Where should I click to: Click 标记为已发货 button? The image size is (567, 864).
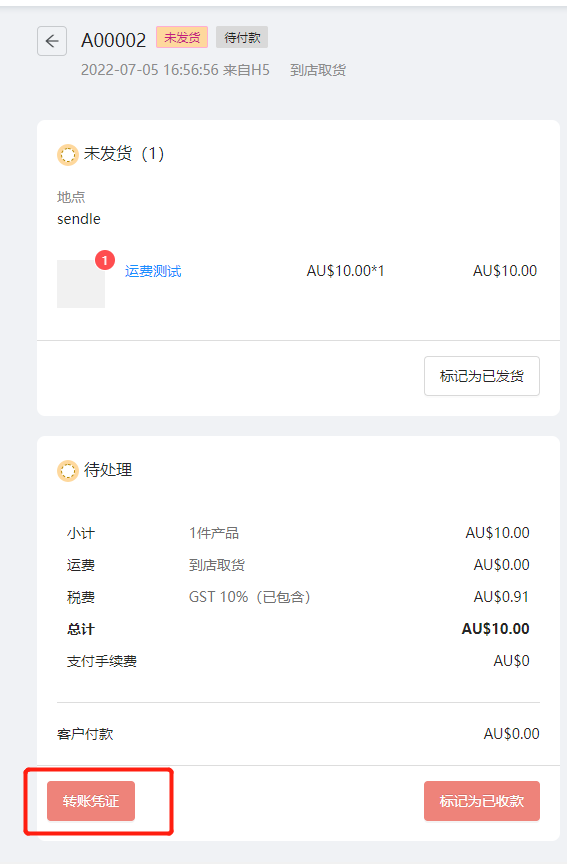click(482, 376)
